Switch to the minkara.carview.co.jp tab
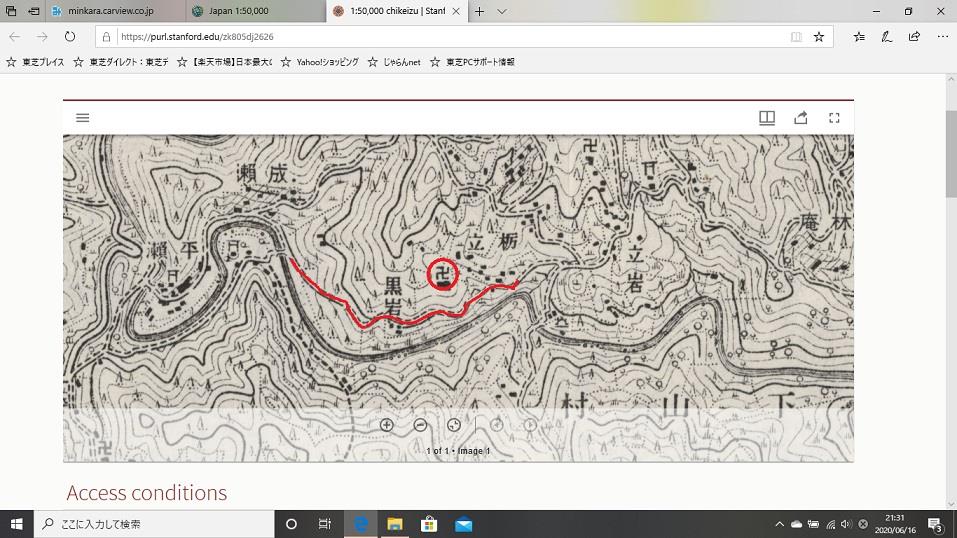This screenshot has width=957, height=538. click(117, 11)
